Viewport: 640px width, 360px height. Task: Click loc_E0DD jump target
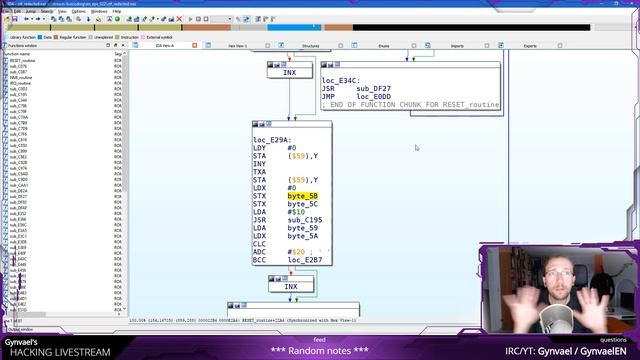click(373, 97)
